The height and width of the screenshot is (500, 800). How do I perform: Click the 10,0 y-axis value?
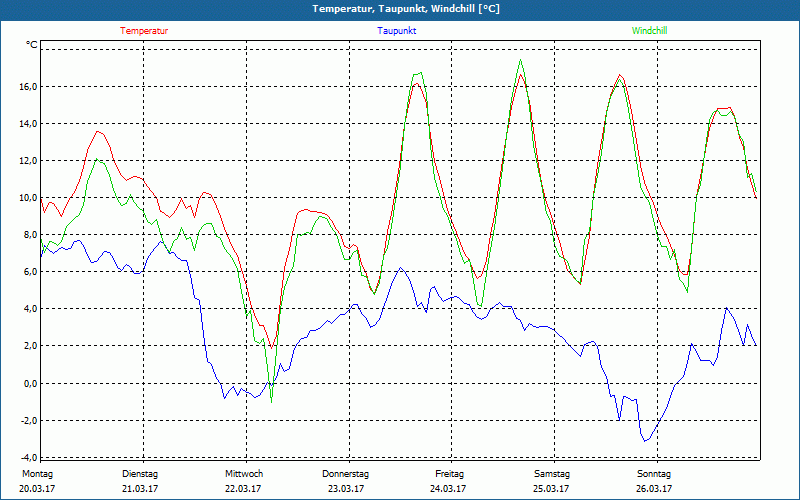[x=29, y=198]
